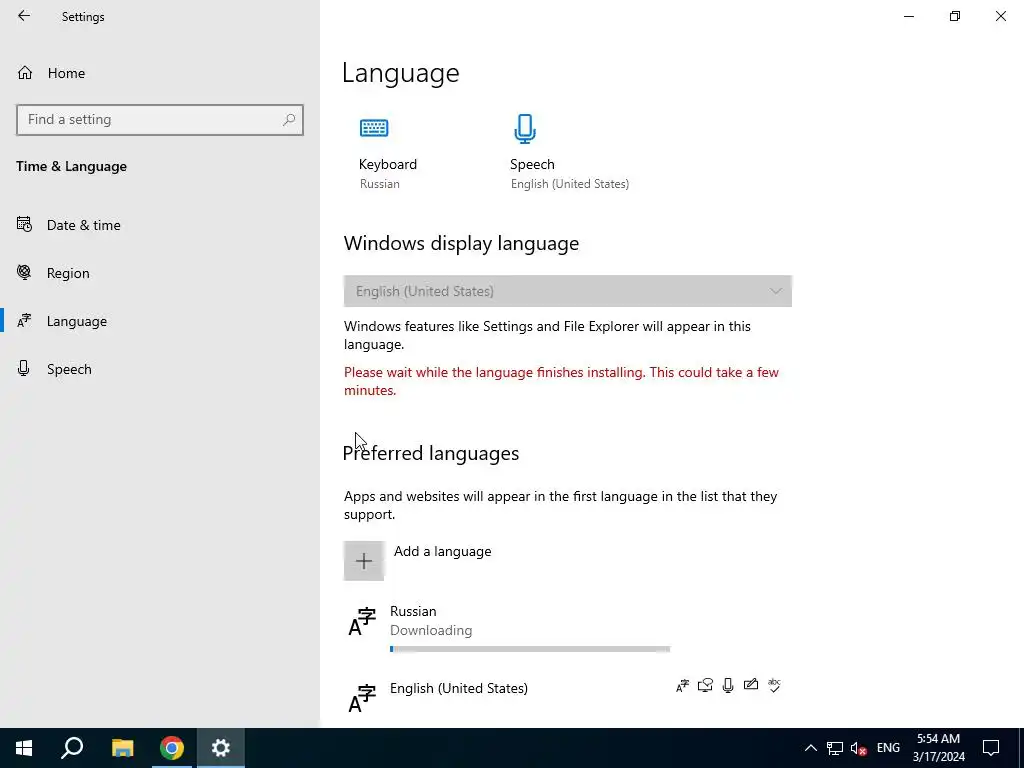Click the display language feature icon for English
1024x768 pixels.
(x=682, y=686)
